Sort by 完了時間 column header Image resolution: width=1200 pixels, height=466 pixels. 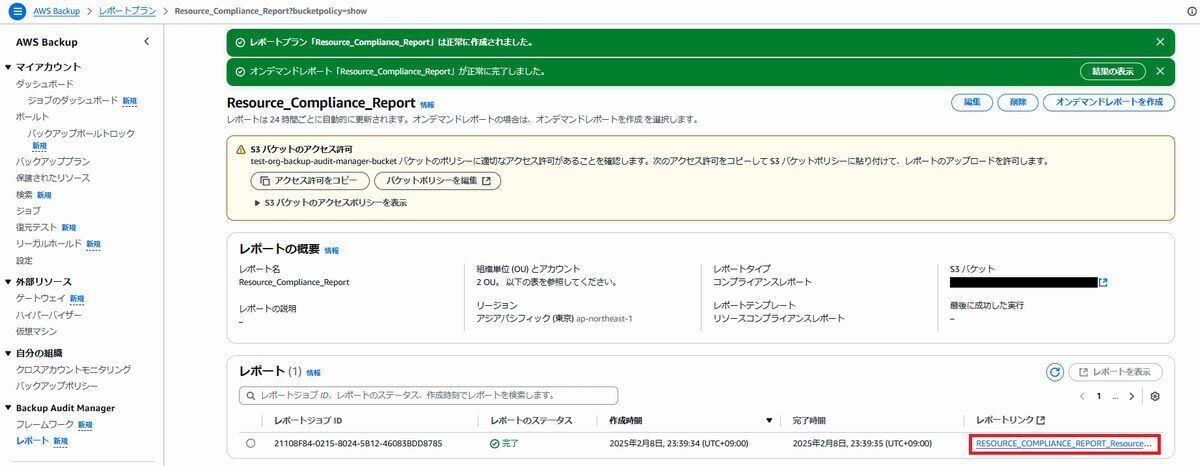(x=809, y=421)
